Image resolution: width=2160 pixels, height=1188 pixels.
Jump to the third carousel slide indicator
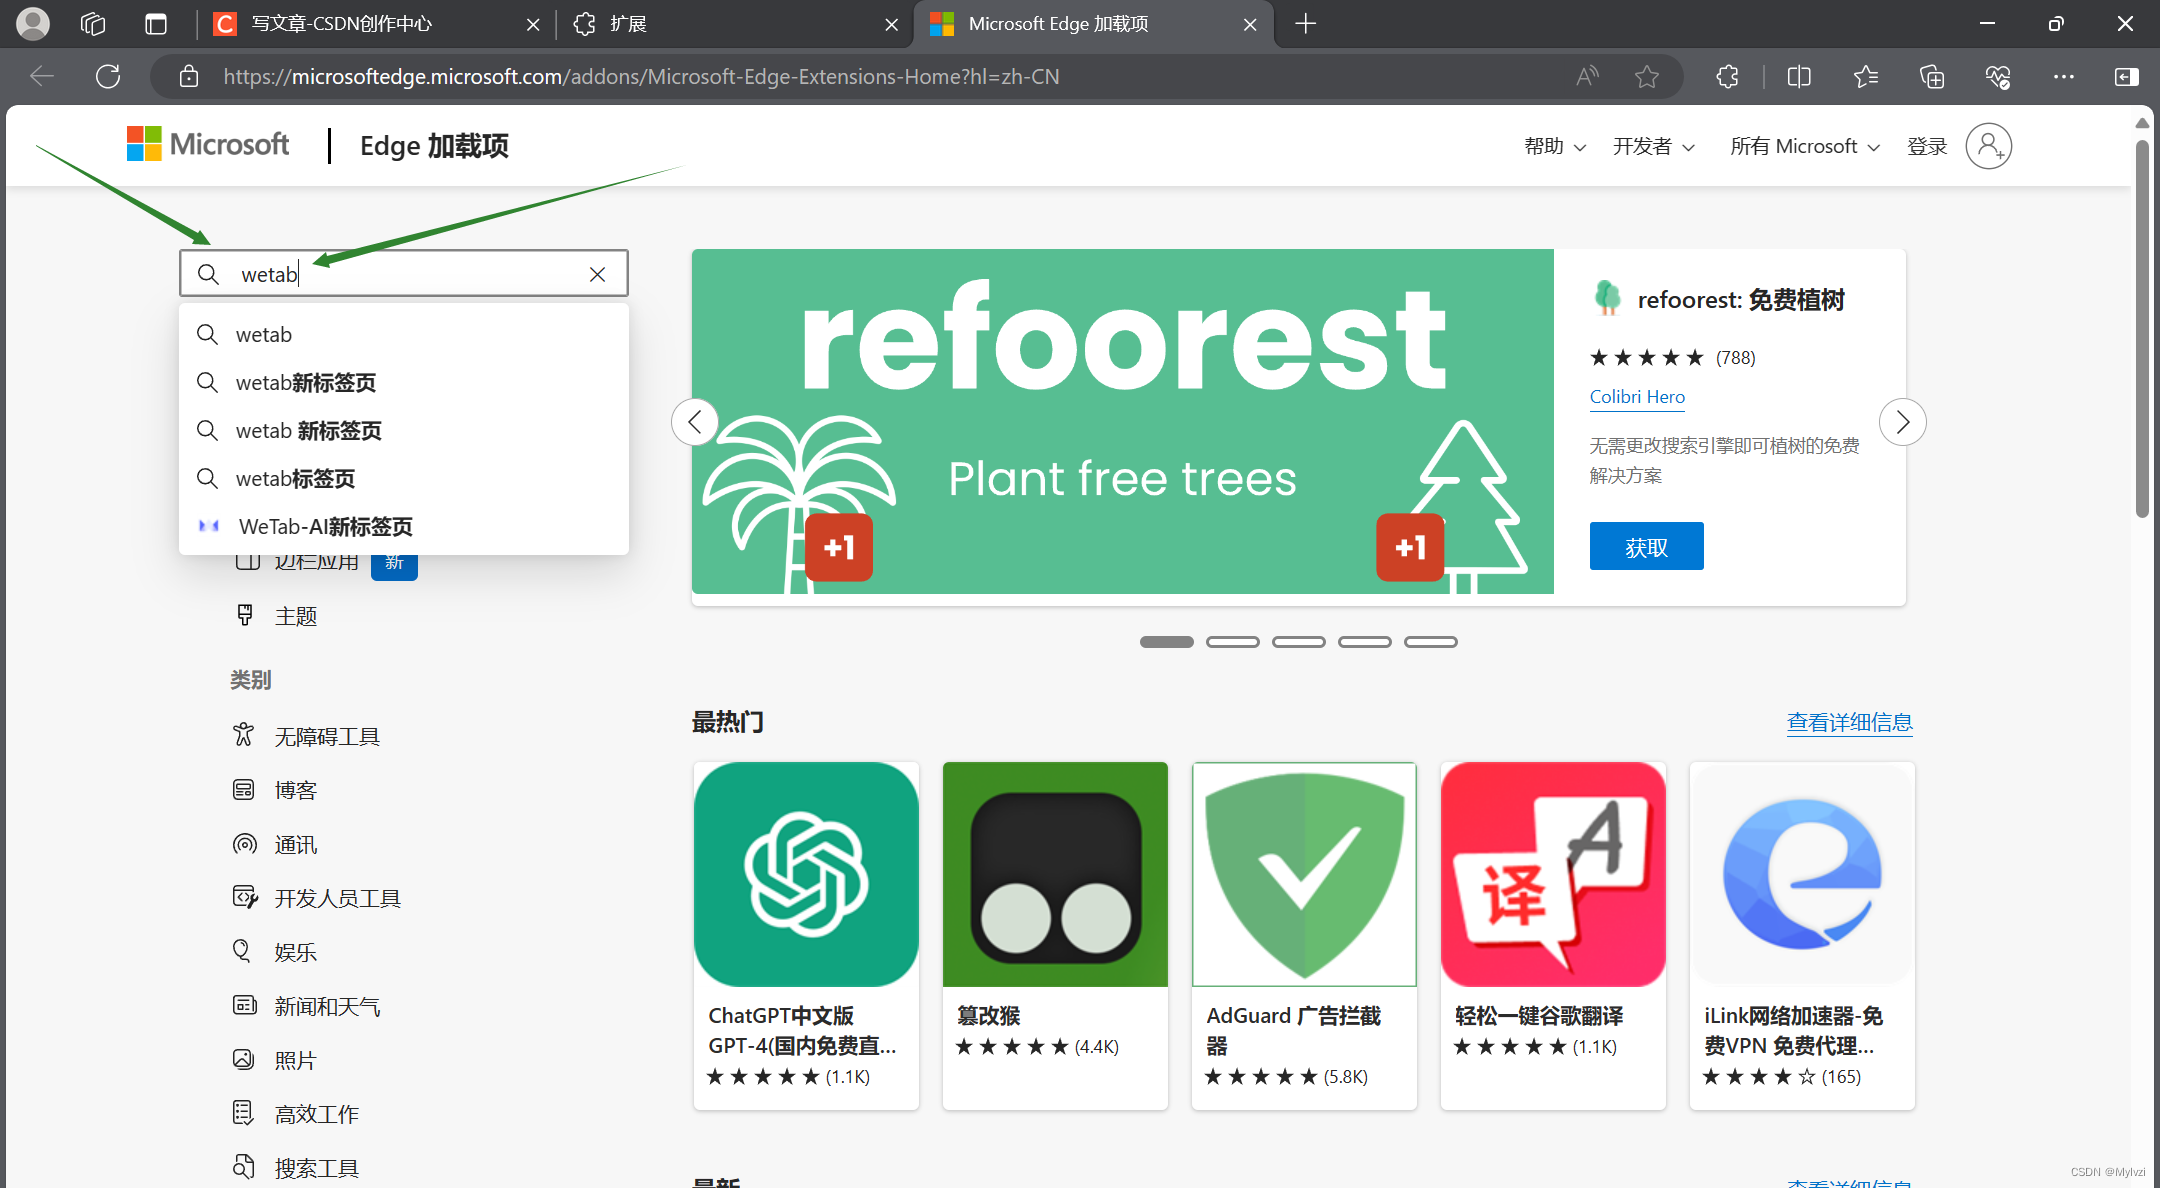point(1298,642)
